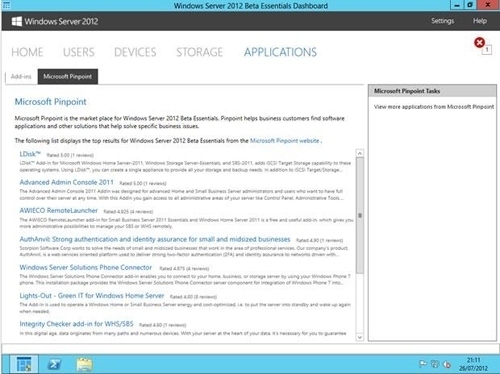The image size is (500, 374).
Task: Click the red critical alert icon
Action: [x=479, y=43]
